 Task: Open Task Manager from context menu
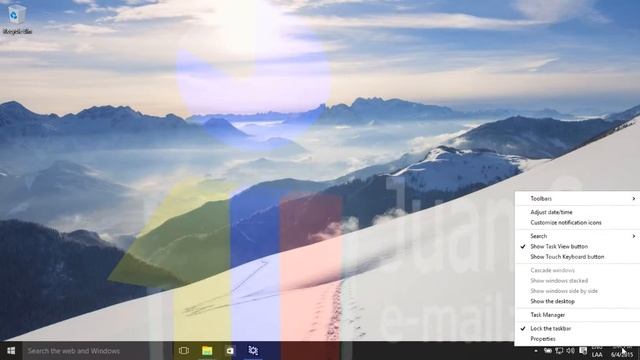(x=577, y=315)
